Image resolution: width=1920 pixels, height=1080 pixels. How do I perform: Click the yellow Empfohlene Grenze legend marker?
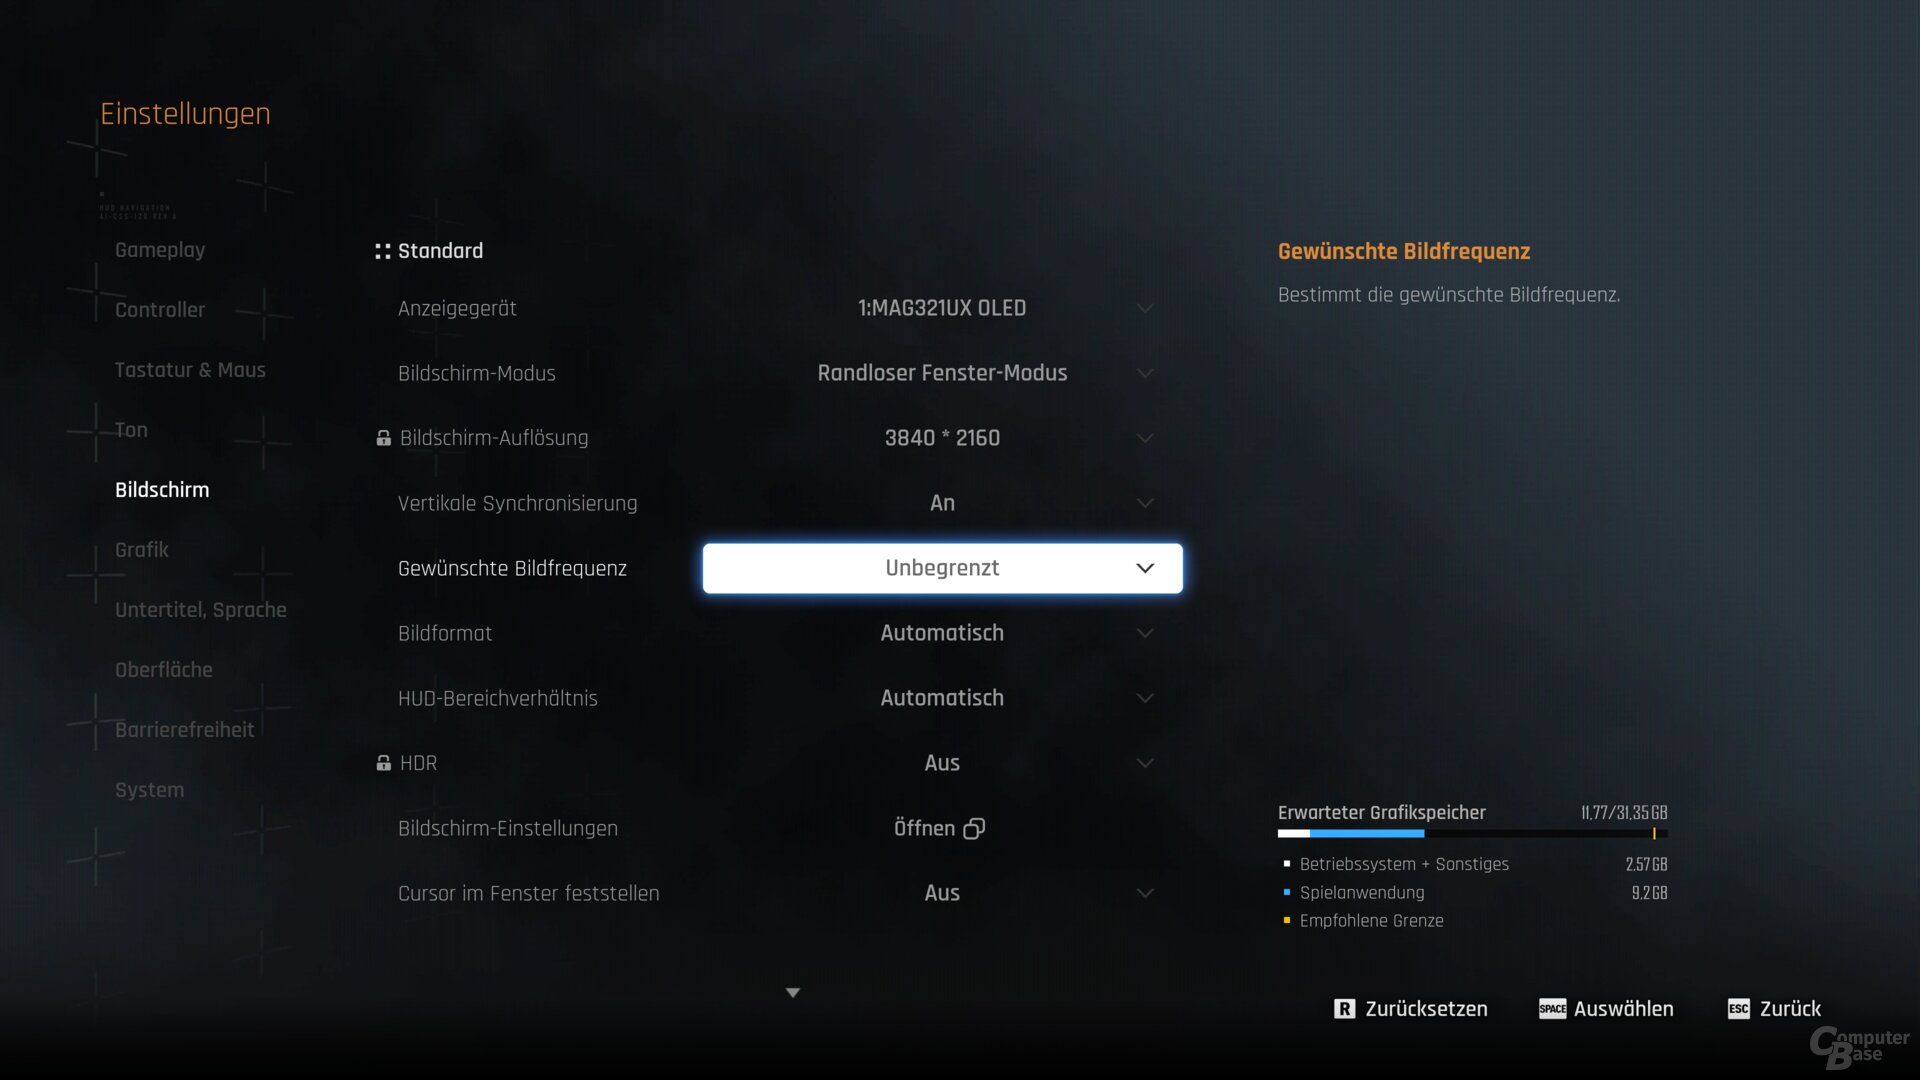point(1287,920)
